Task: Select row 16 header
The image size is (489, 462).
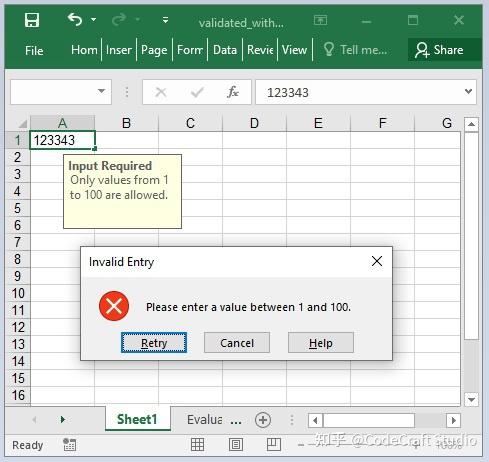Action: point(18,395)
